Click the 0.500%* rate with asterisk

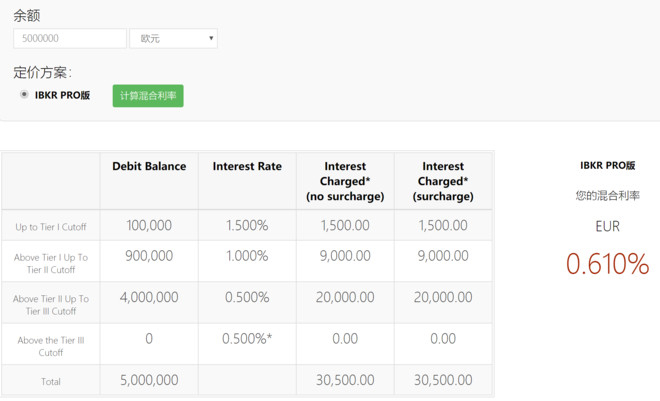pyautogui.click(x=247, y=339)
